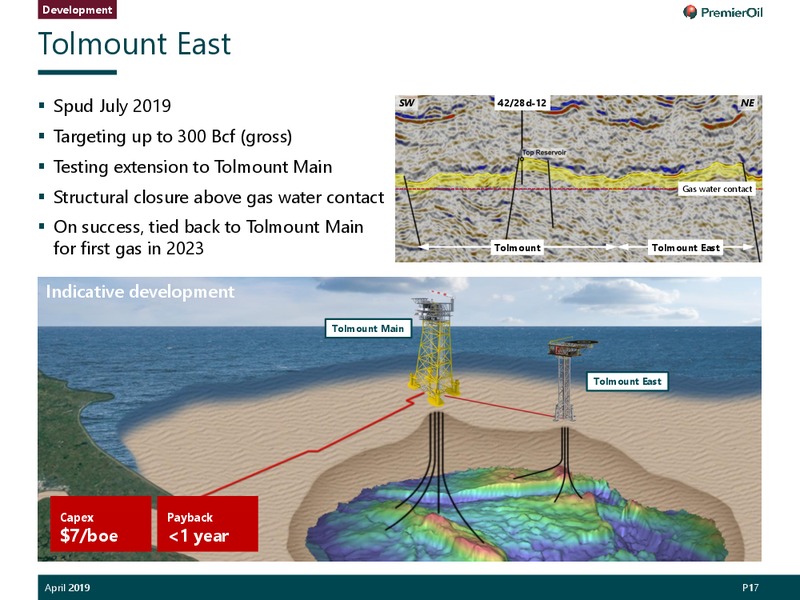The width and height of the screenshot is (800, 600).
Task: Click the bullet 'Spud July 2019'
Action: [112, 106]
